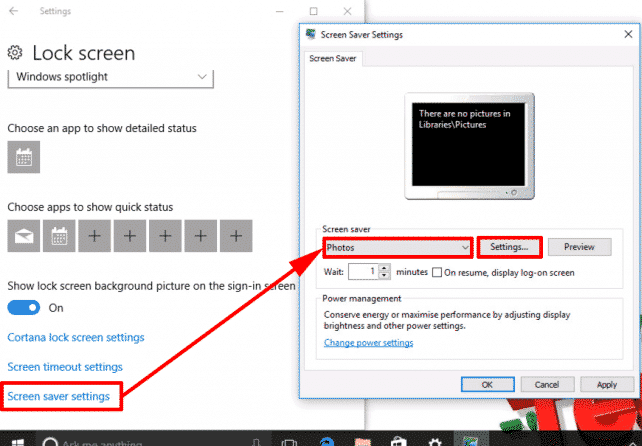Maximize the Settings window
Image resolution: width=642 pixels, height=446 pixels.
click(x=314, y=11)
